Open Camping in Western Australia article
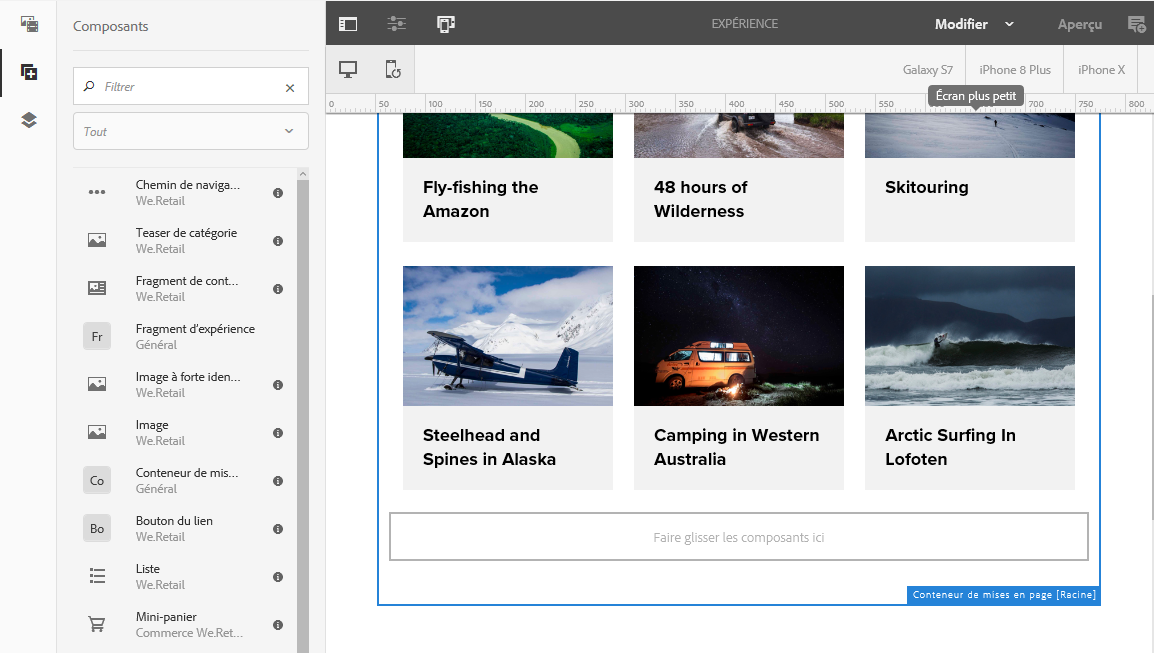The width and height of the screenshot is (1154, 653). pos(737,447)
